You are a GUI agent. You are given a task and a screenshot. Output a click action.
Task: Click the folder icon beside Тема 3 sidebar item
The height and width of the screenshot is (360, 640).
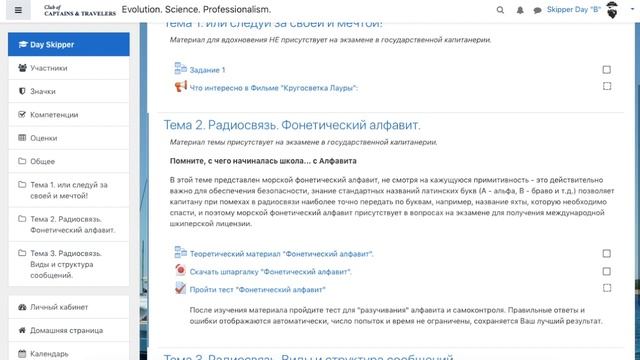[x=22, y=253]
